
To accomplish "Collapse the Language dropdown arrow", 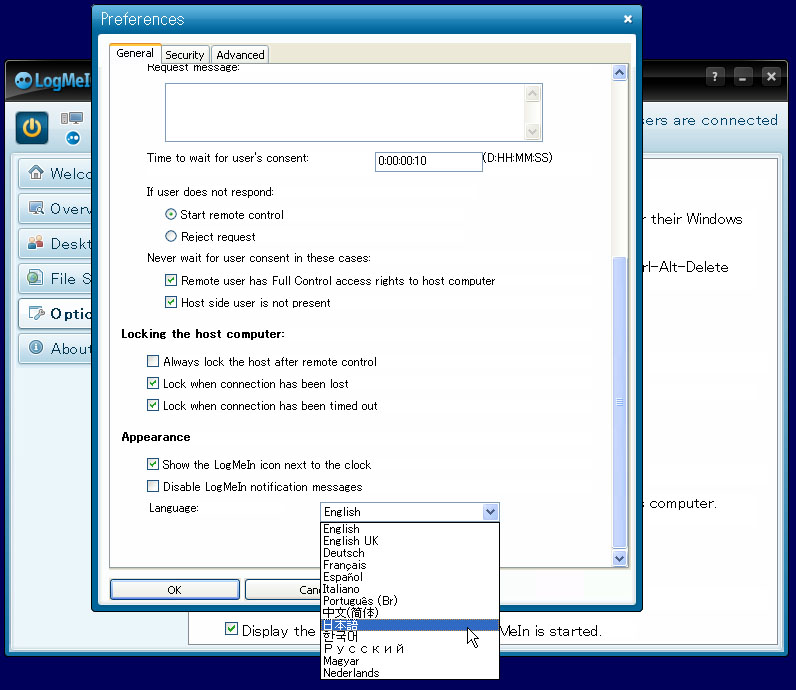I will [490, 512].
